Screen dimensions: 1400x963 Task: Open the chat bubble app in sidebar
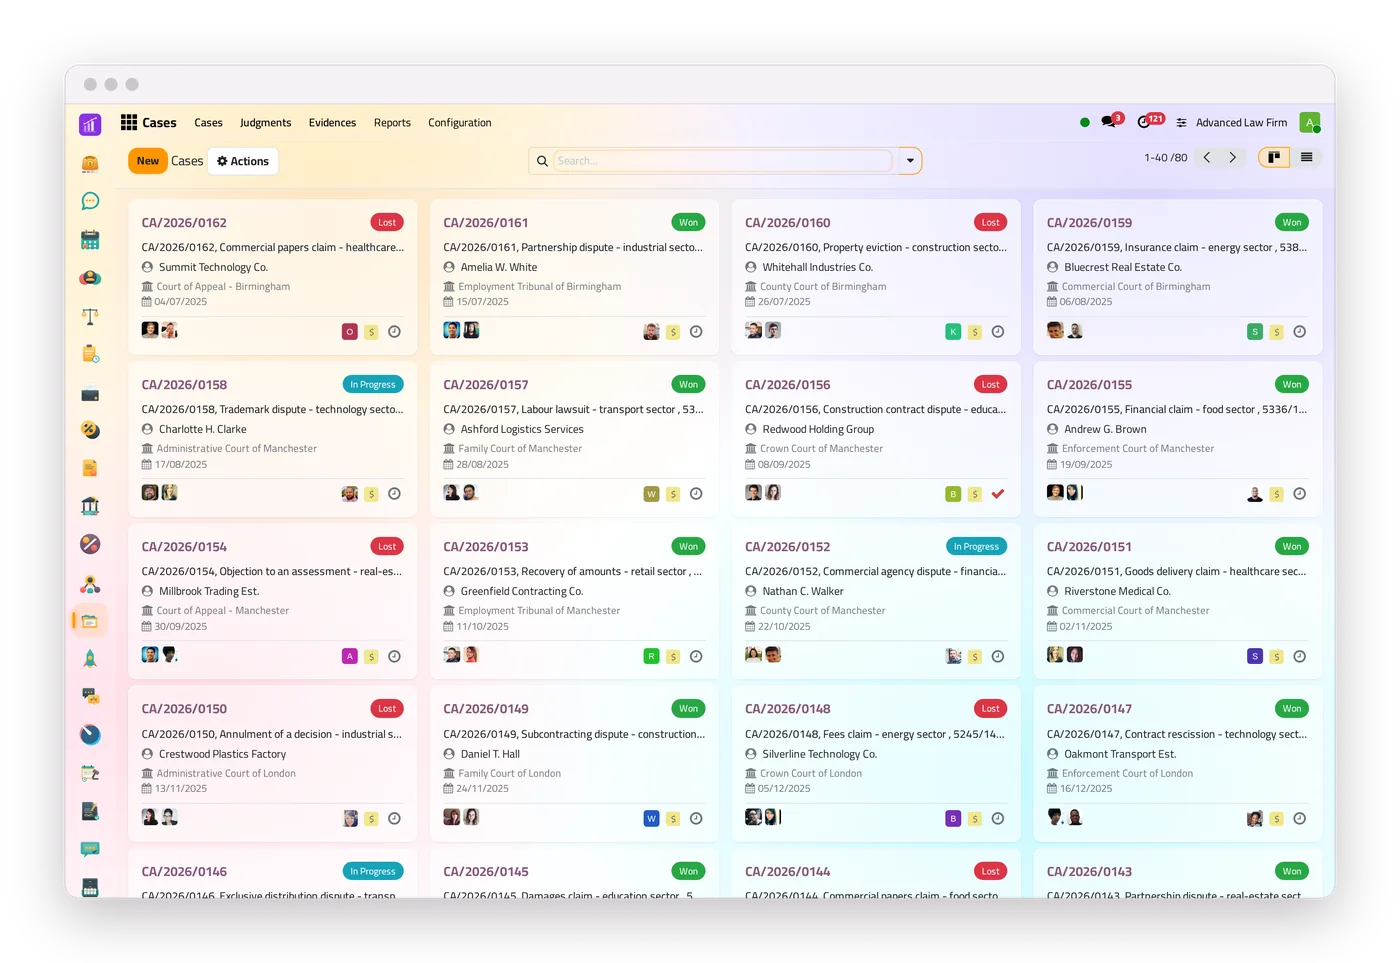coord(90,201)
